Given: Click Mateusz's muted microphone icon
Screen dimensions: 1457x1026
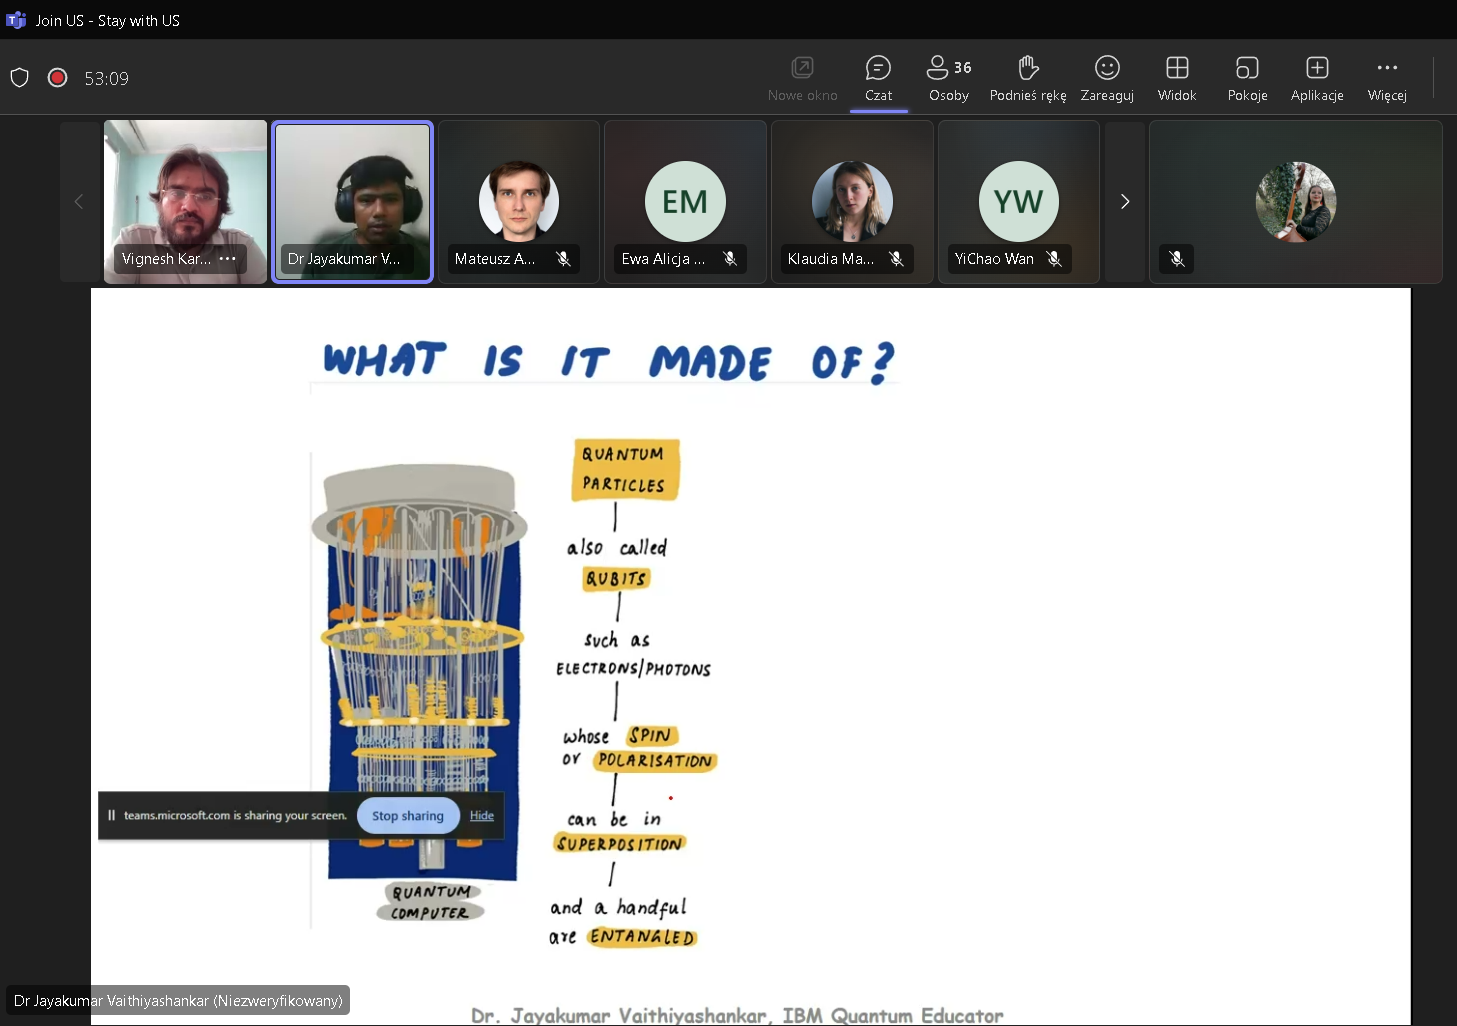Looking at the screenshot, I should pyautogui.click(x=564, y=259).
